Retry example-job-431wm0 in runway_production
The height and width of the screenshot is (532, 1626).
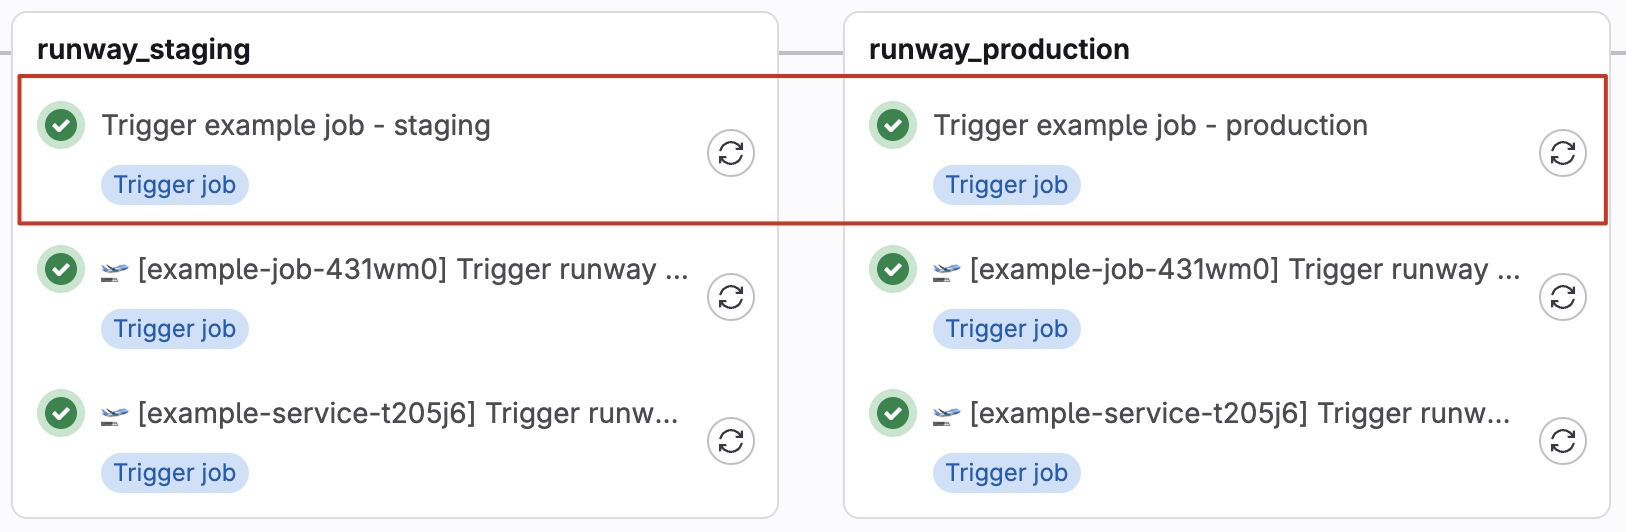point(1563,297)
